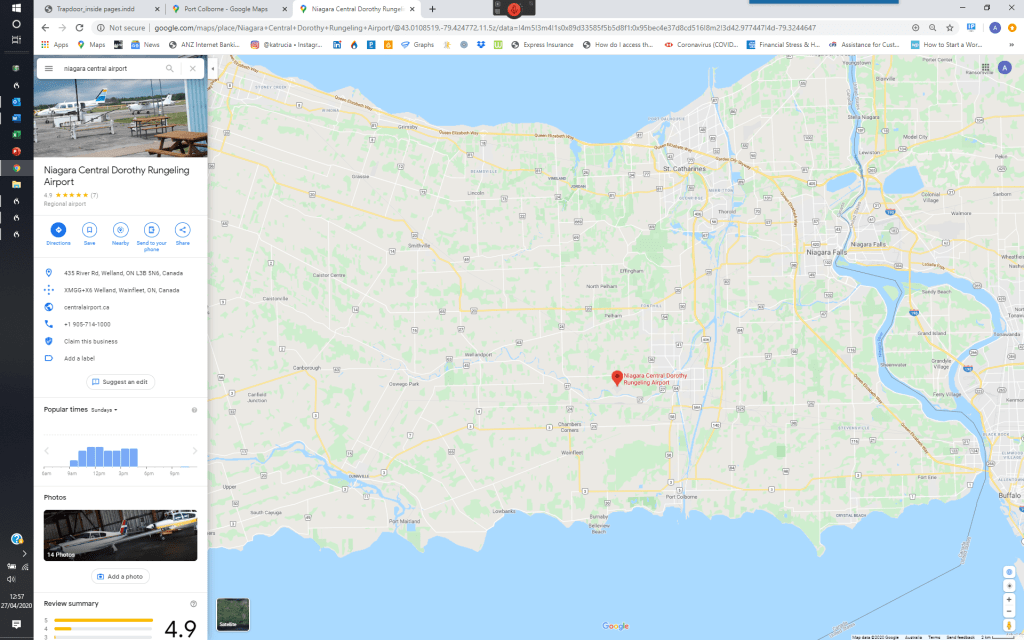
Task: Click the Share icon for this place
Action: tap(183, 230)
